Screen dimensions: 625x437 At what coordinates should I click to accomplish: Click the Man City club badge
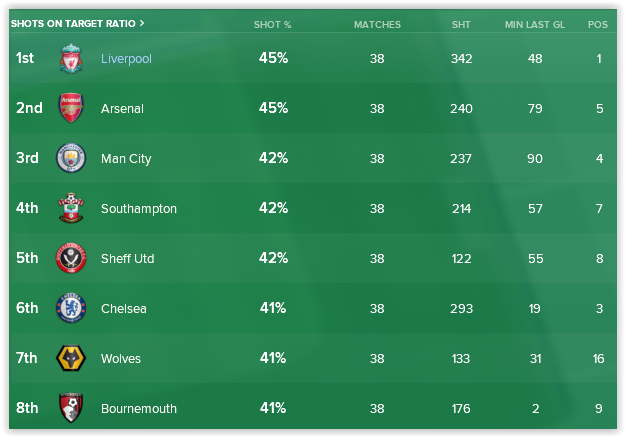(x=71, y=158)
